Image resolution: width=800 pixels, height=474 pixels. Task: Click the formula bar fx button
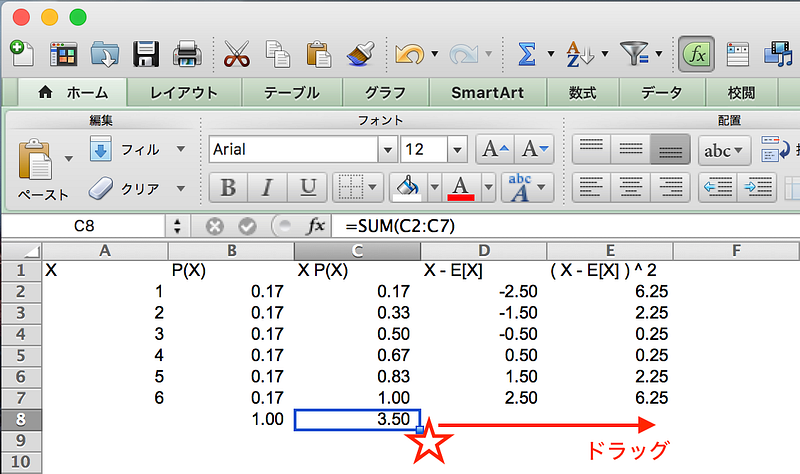[x=315, y=226]
